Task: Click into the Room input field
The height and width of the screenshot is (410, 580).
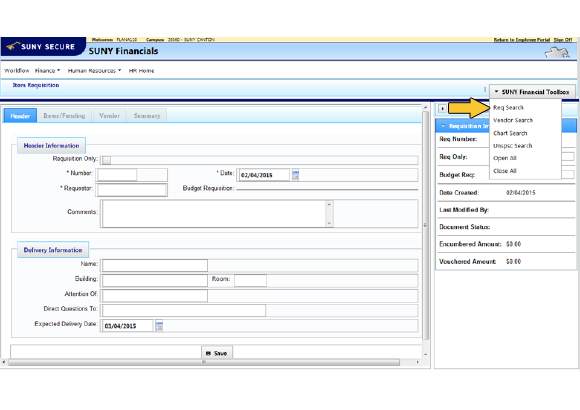Action: [250, 280]
